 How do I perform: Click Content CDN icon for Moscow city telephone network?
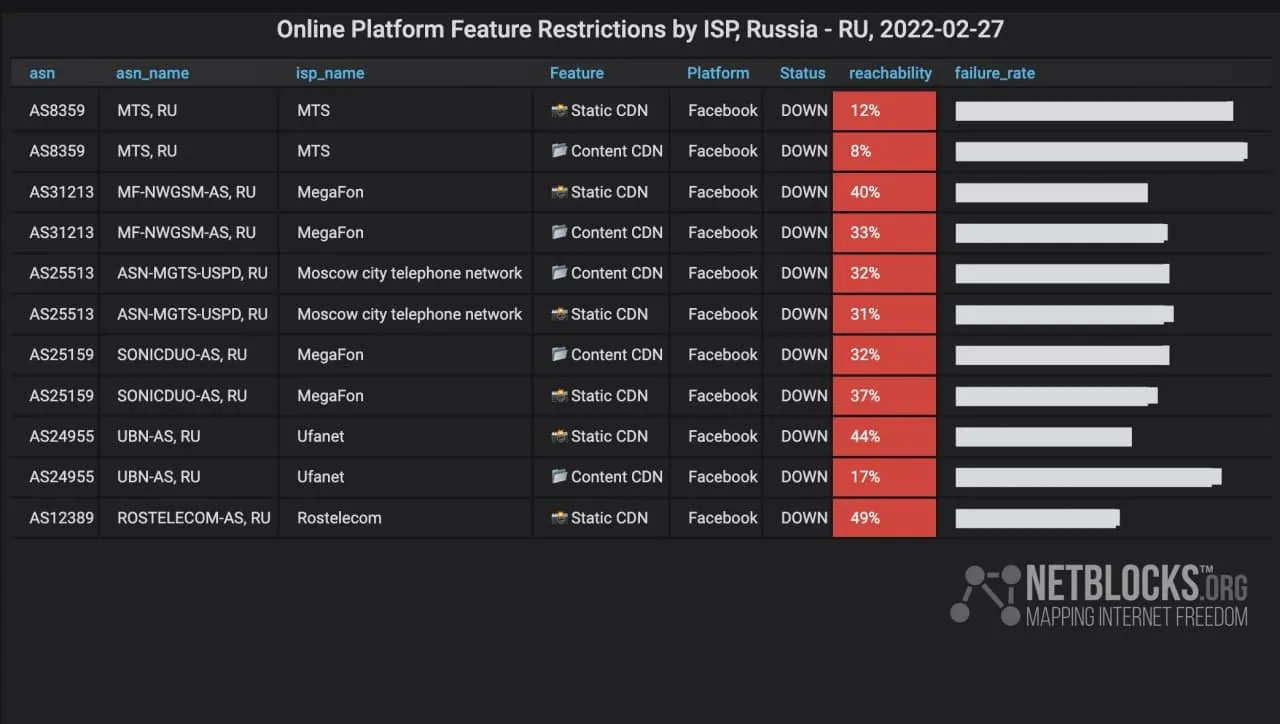pyautogui.click(x=559, y=273)
